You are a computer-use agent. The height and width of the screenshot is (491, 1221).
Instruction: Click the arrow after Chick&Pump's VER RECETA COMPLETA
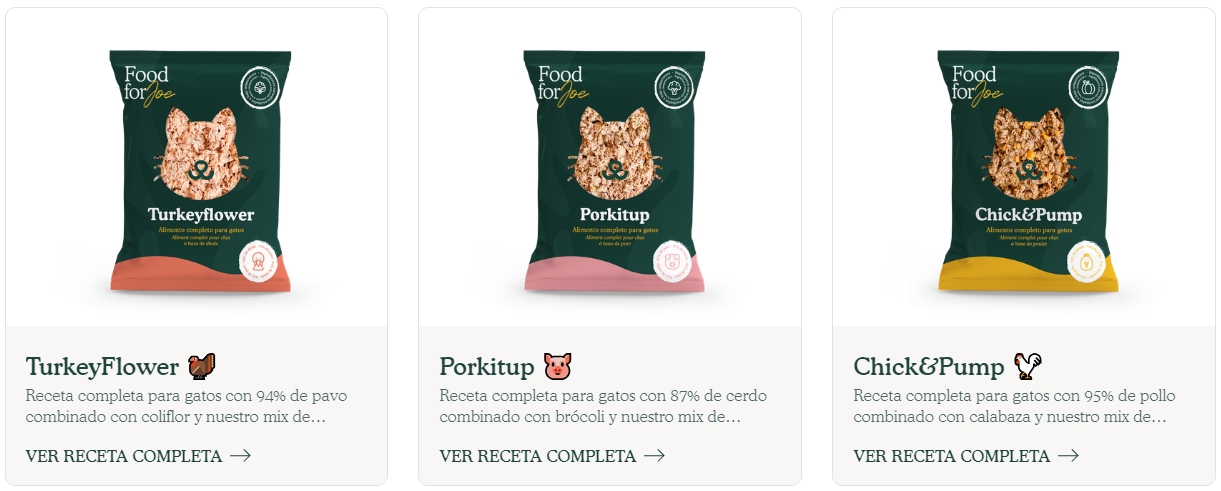1068,456
